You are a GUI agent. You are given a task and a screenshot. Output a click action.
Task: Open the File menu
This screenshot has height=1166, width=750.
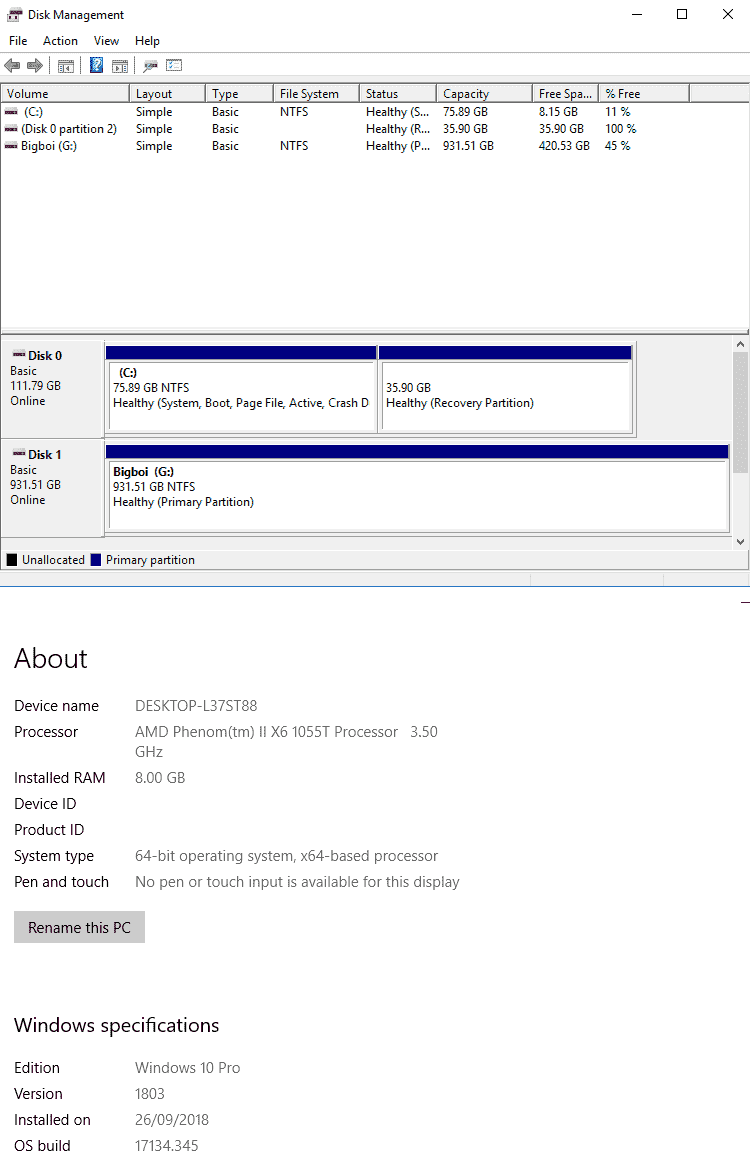(x=18, y=41)
